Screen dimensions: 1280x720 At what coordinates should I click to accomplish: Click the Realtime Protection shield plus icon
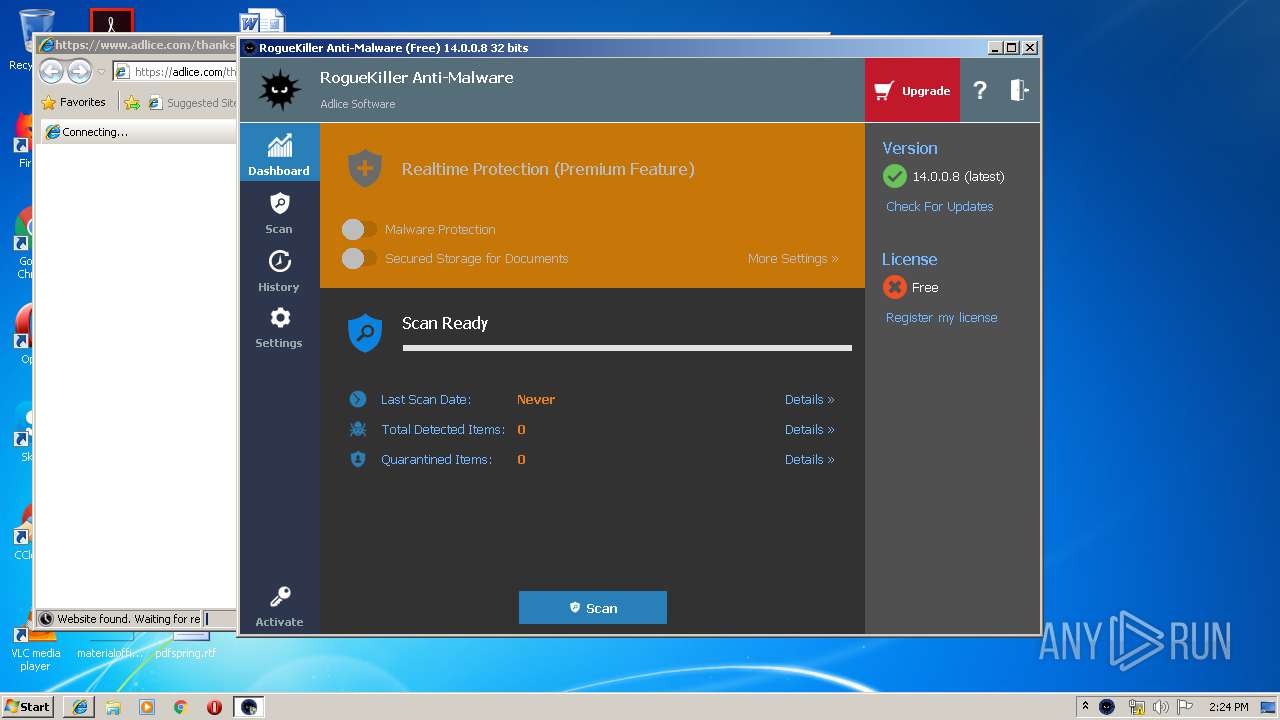[x=365, y=168]
